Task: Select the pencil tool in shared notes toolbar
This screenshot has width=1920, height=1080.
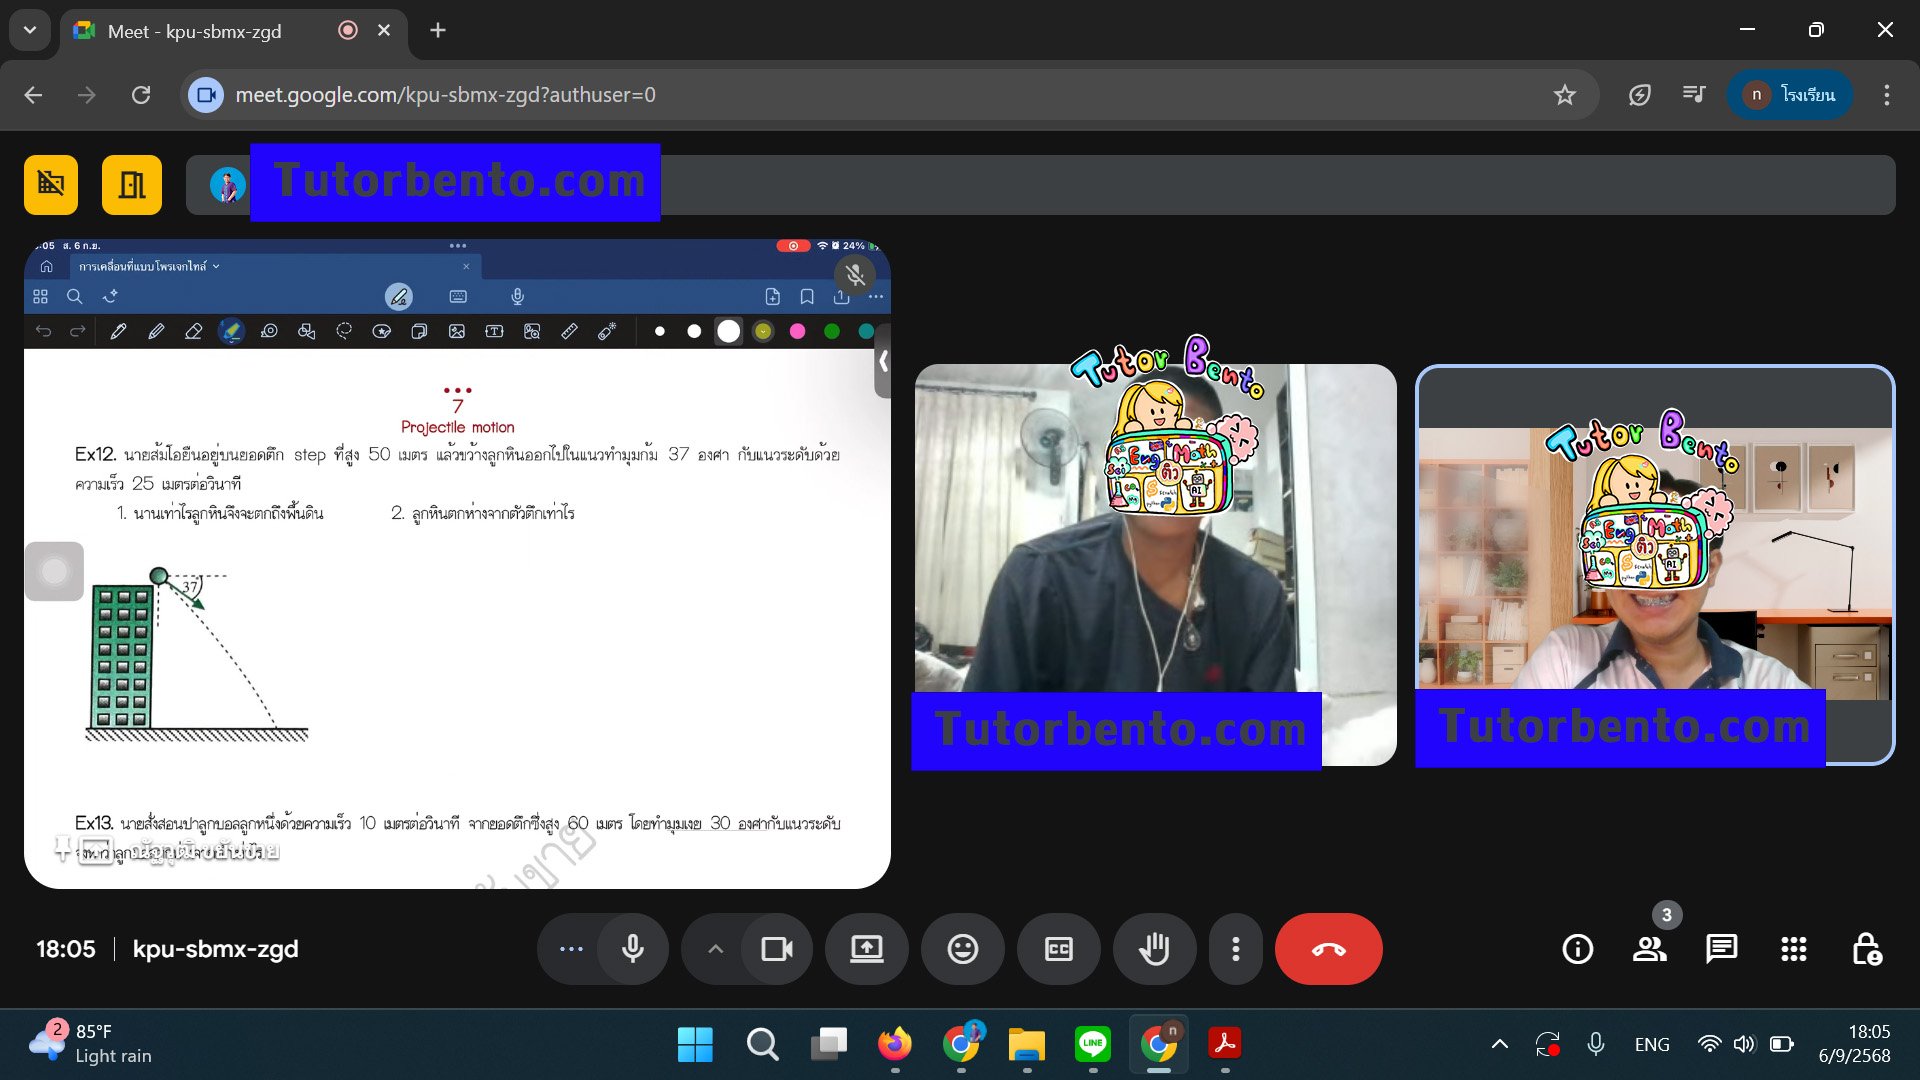Action: [156, 331]
